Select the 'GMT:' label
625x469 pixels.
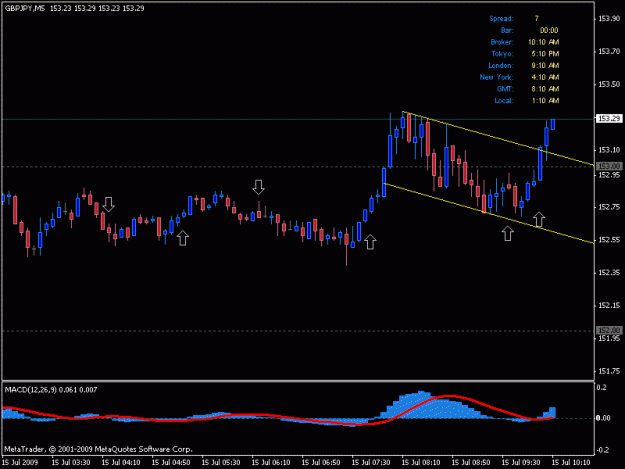click(505, 89)
